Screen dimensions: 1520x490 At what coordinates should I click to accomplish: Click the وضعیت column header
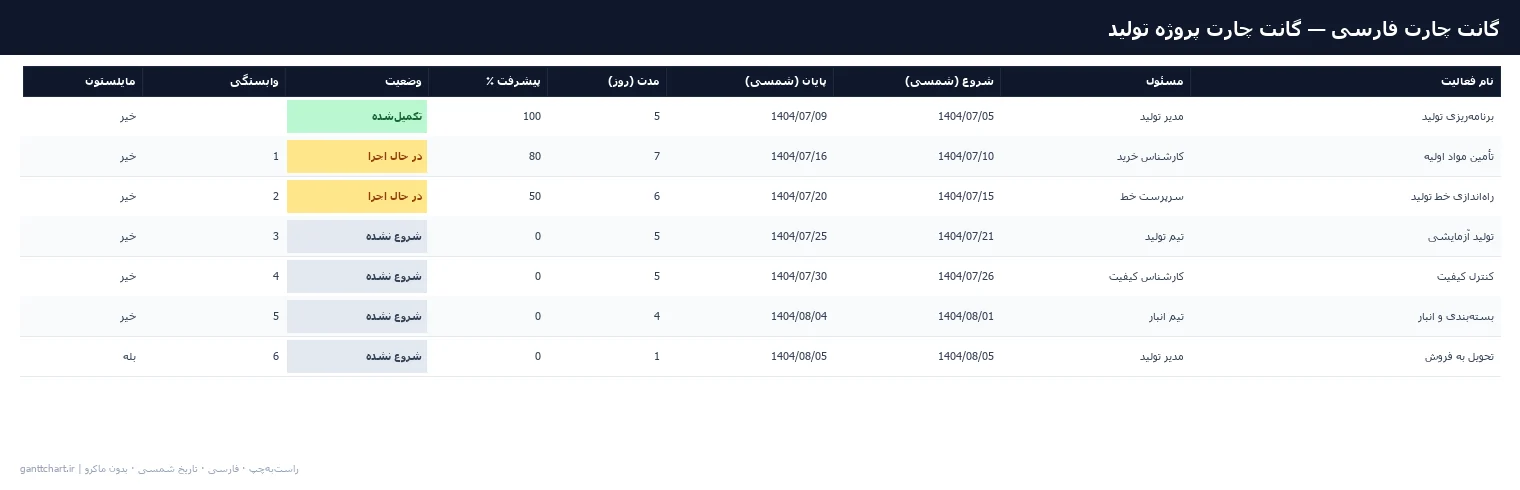pos(357,81)
